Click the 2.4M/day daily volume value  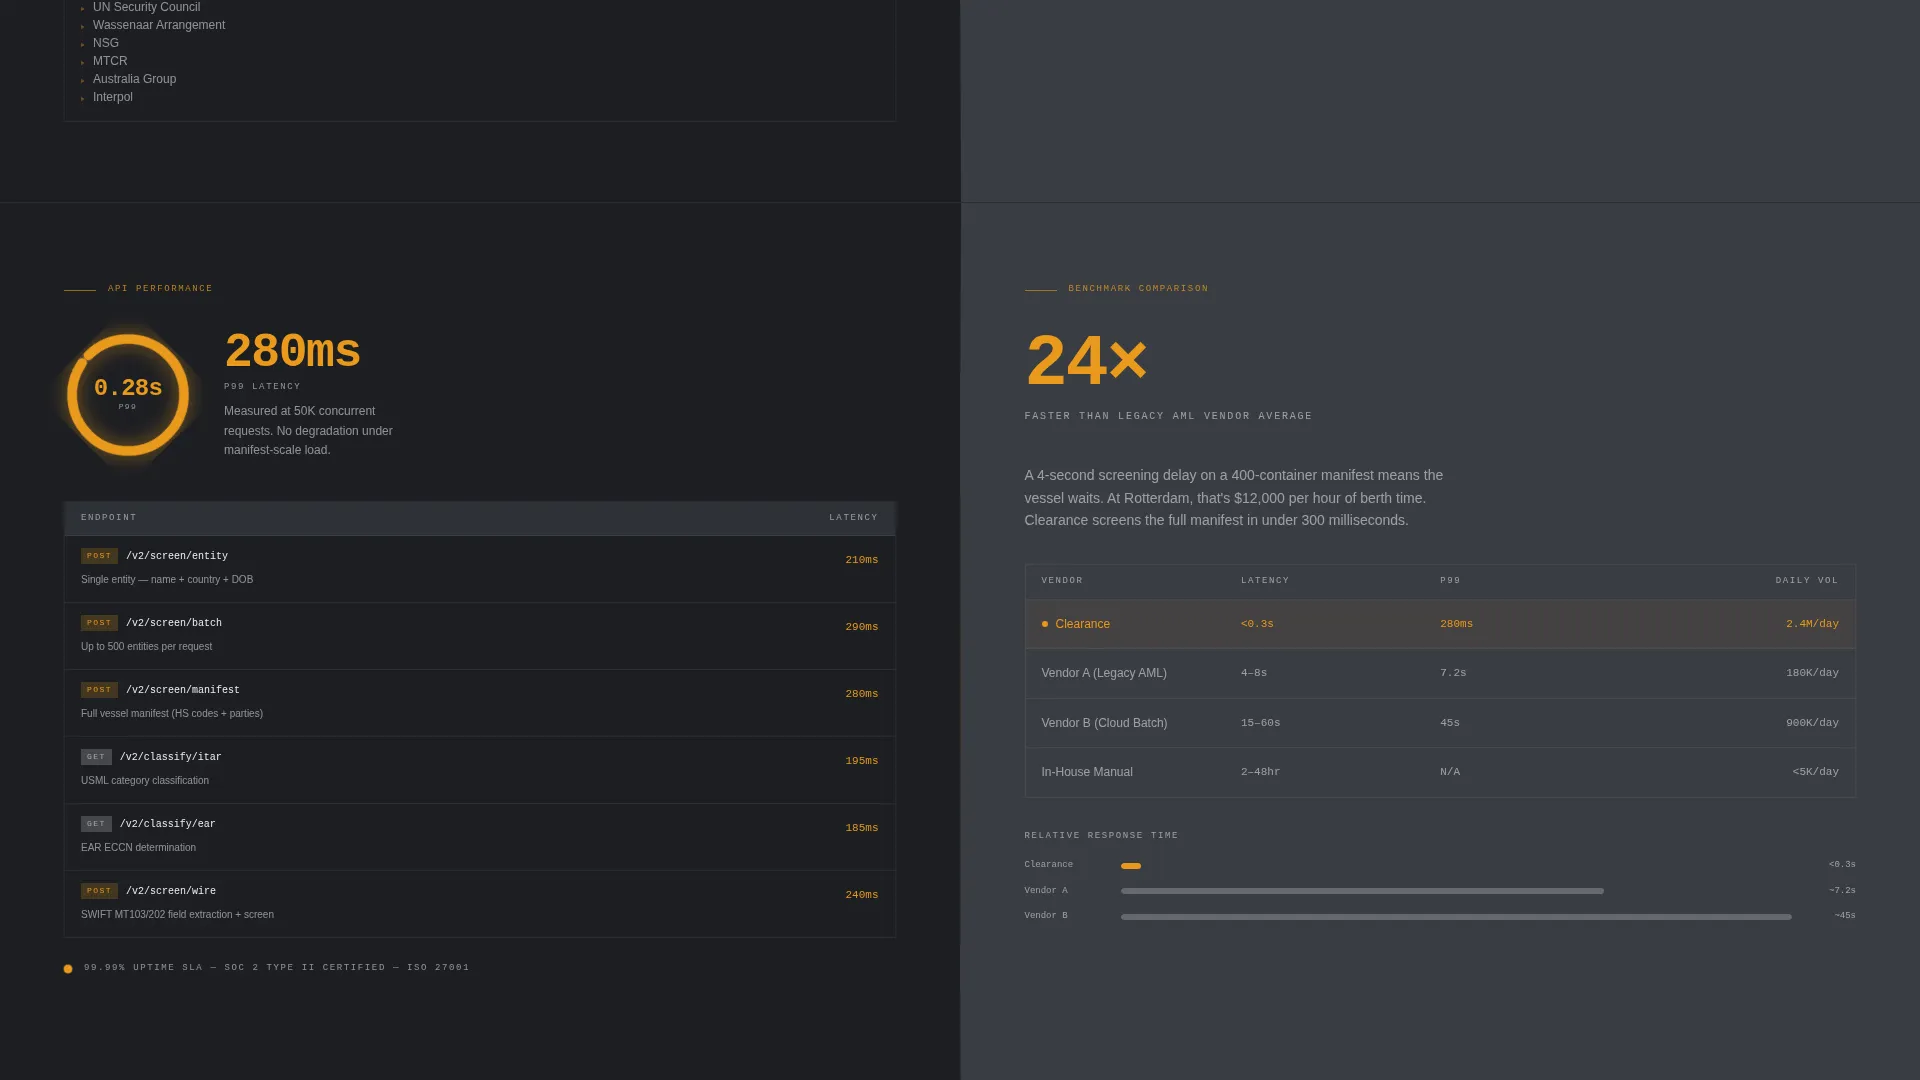[x=1812, y=624]
